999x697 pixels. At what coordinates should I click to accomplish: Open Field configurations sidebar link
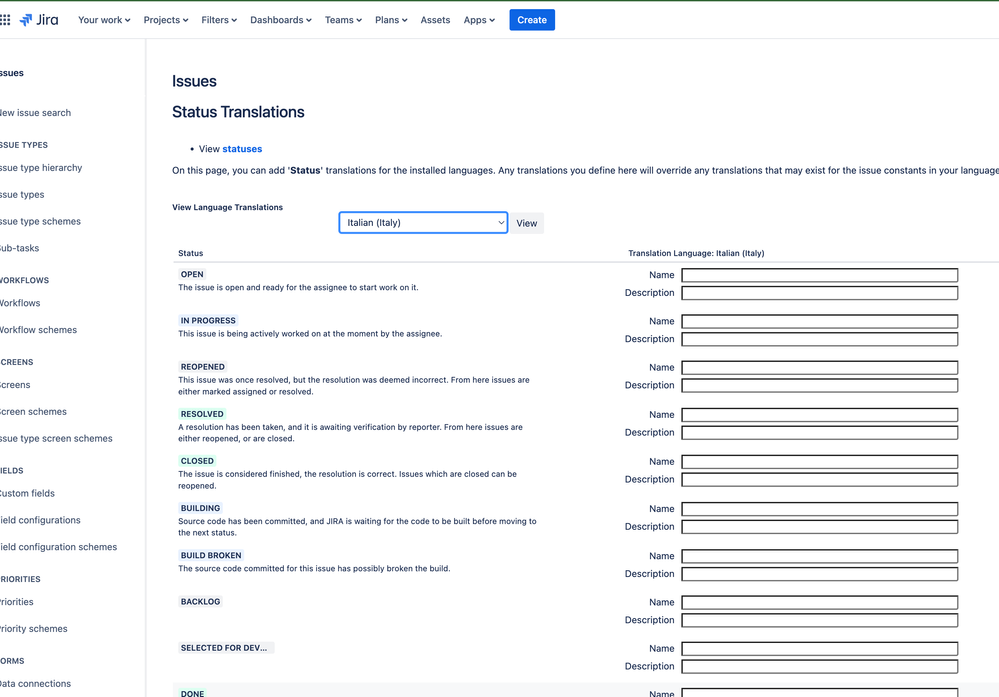pos(40,520)
